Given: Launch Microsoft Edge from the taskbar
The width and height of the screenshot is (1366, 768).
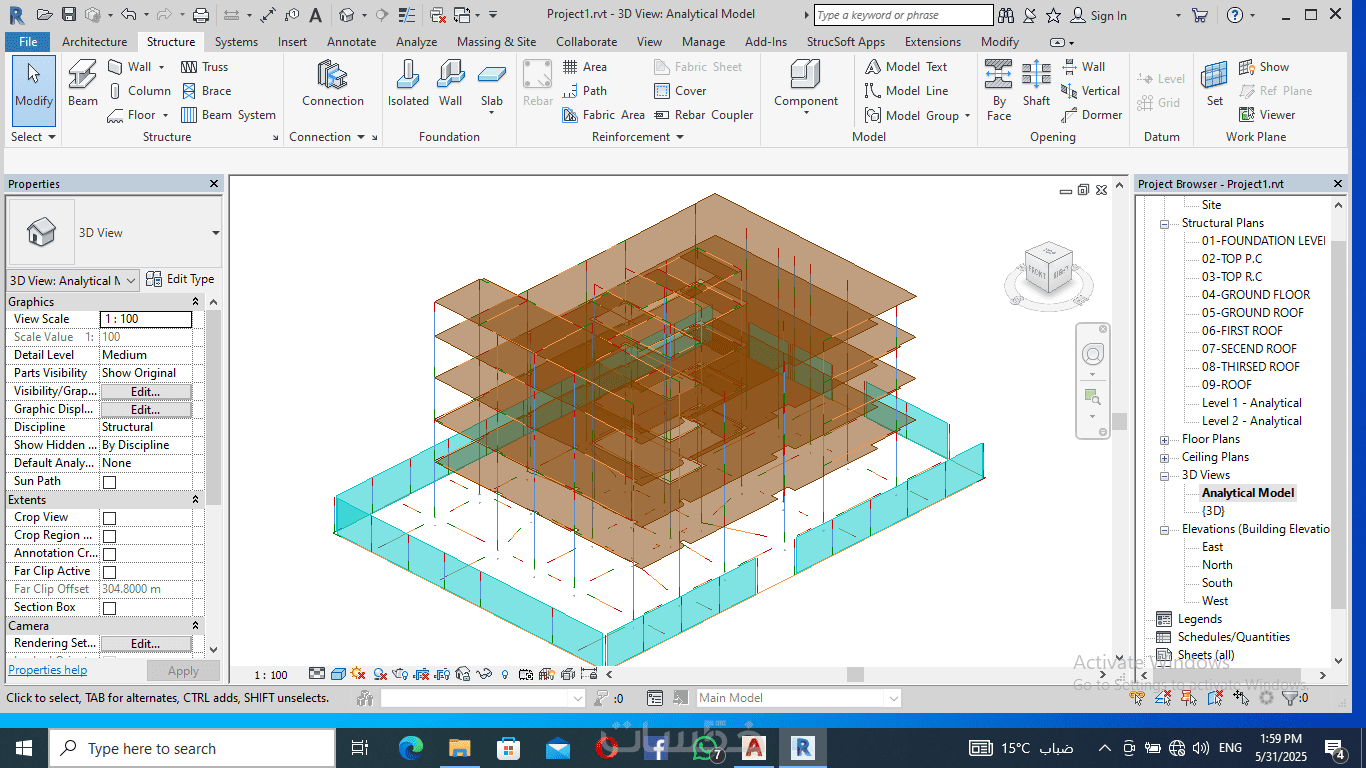Looking at the screenshot, I should [411, 748].
